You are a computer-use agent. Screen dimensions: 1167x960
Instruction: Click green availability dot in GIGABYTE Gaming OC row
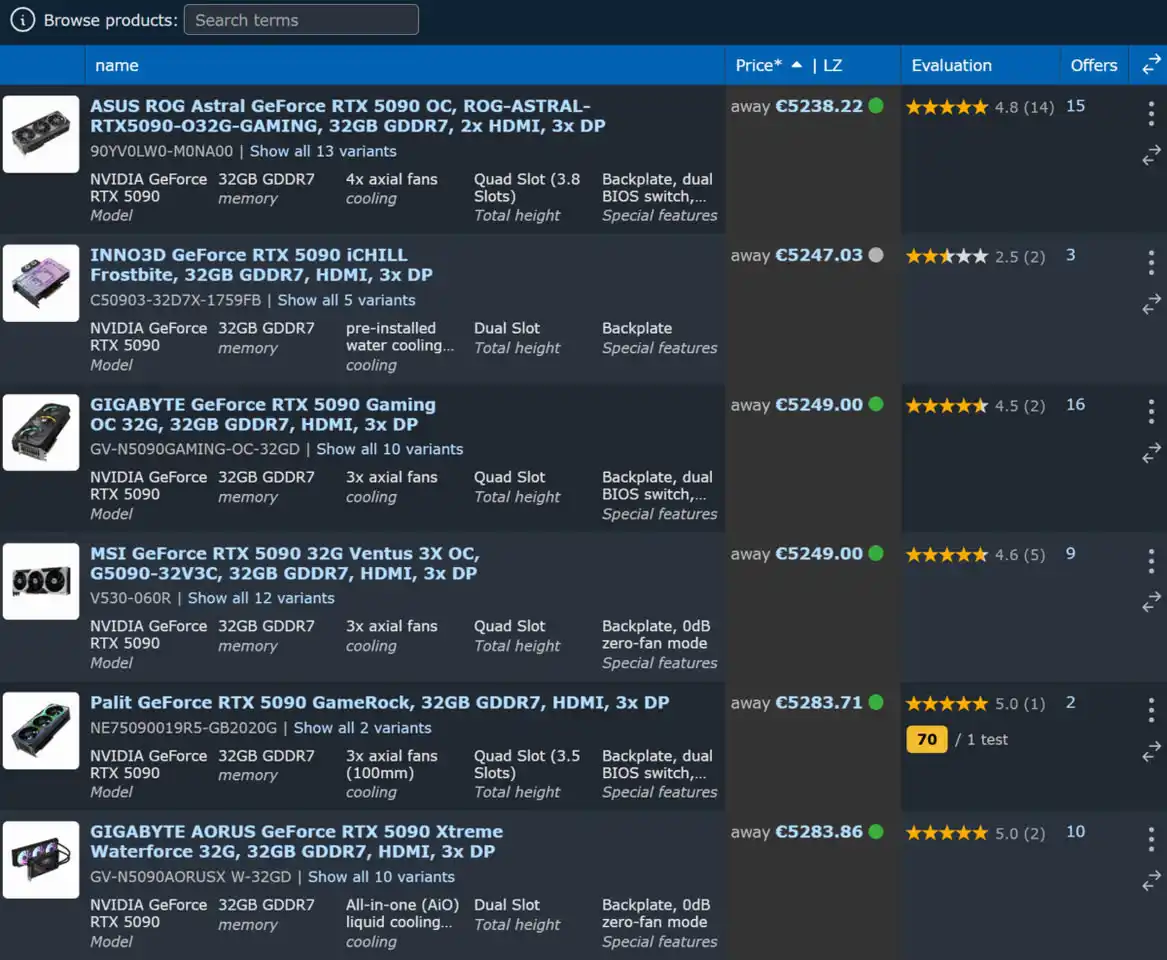[876, 404]
